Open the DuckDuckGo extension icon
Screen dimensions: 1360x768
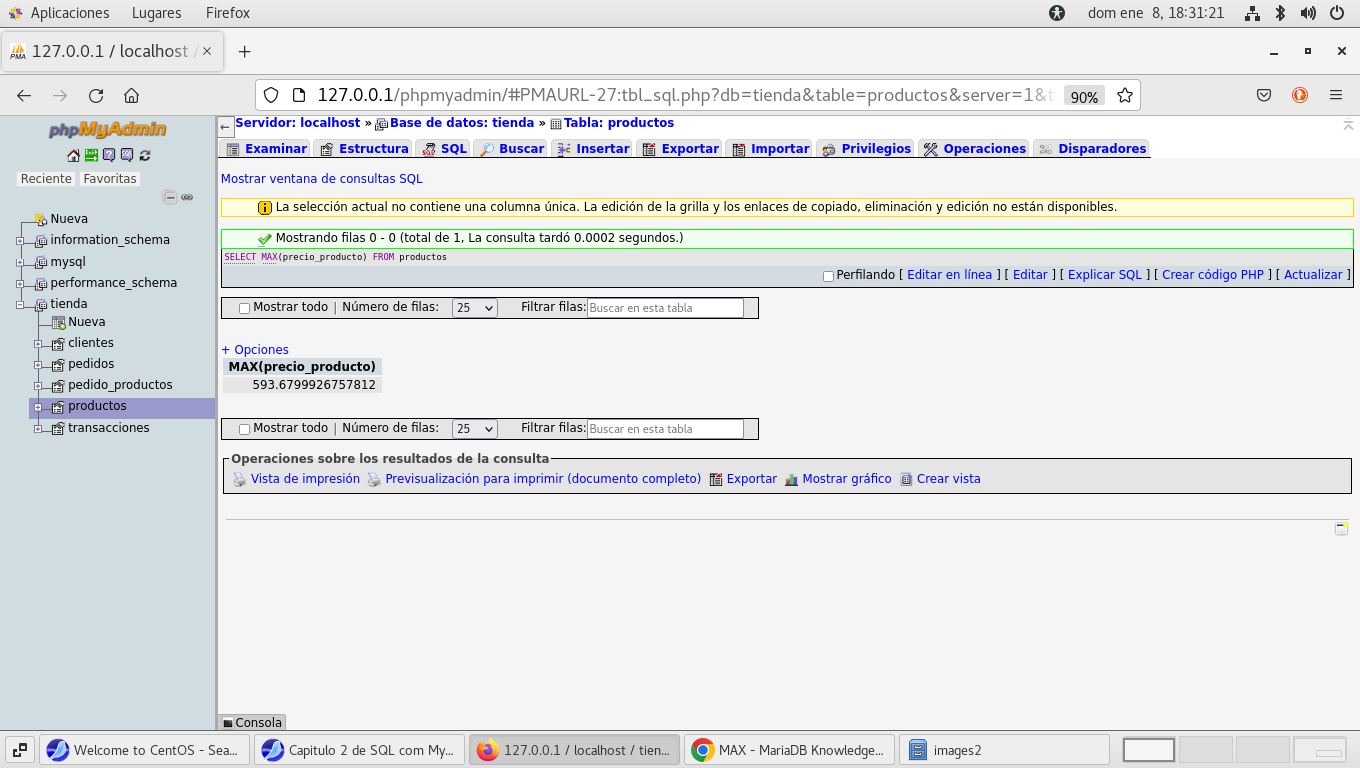[x=1300, y=95]
